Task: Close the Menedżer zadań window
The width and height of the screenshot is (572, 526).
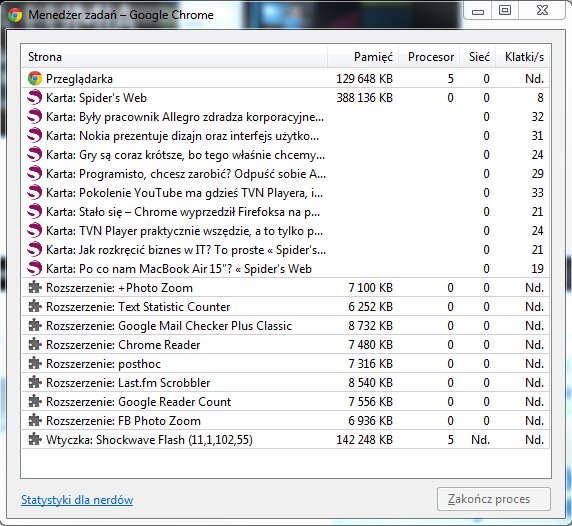Action: pyautogui.click(x=542, y=10)
